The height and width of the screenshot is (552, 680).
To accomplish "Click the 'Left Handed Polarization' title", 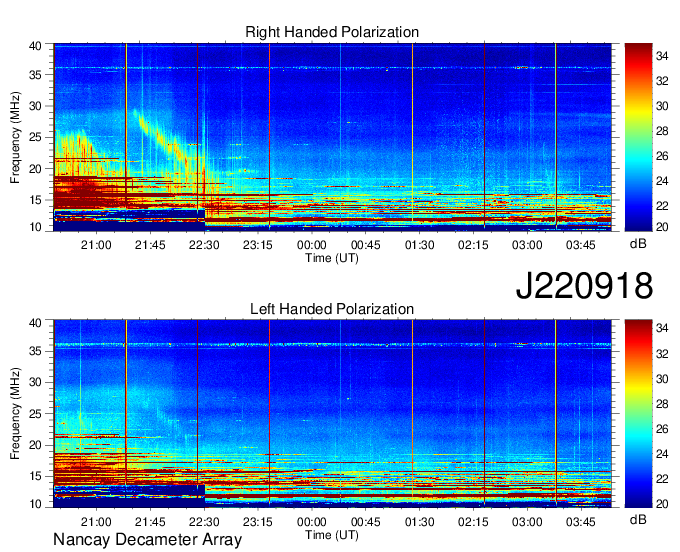I will [332, 309].
